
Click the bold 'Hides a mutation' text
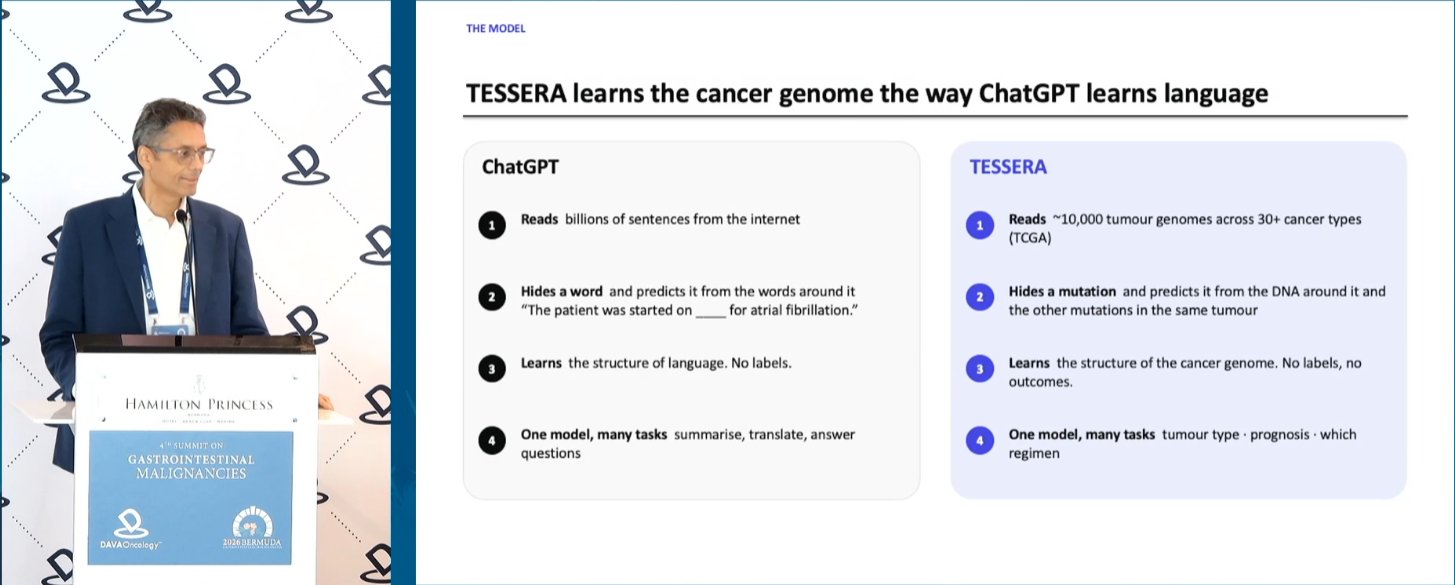point(1062,292)
